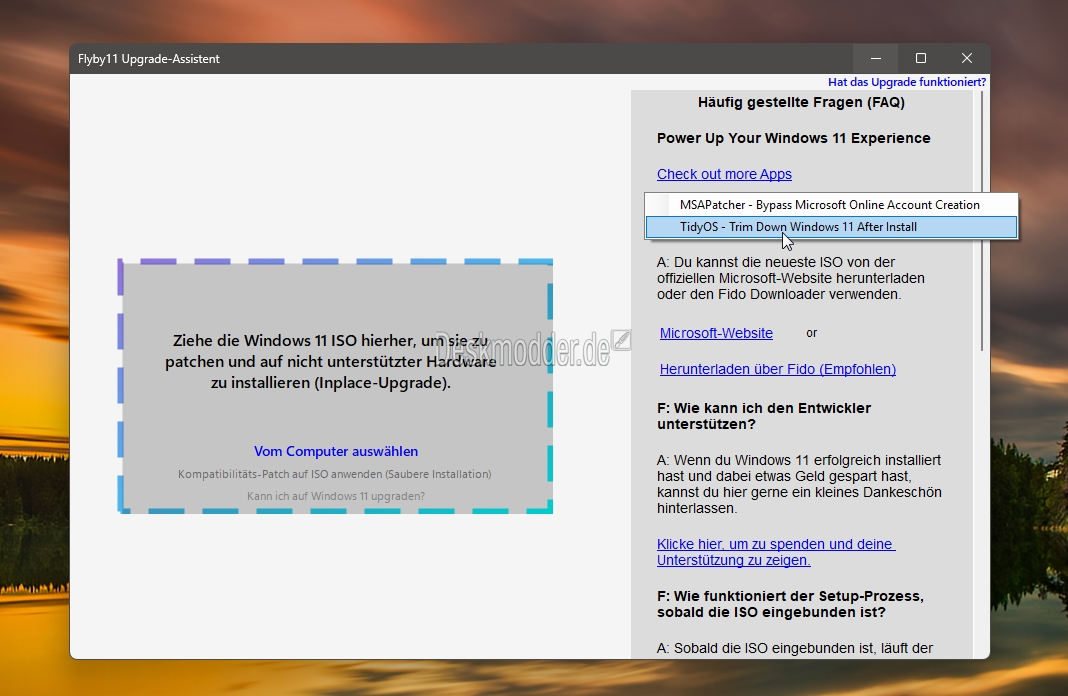The width and height of the screenshot is (1068, 696).
Task: Click the FAQ panel vertical scrollbar thumb
Action: [982, 221]
